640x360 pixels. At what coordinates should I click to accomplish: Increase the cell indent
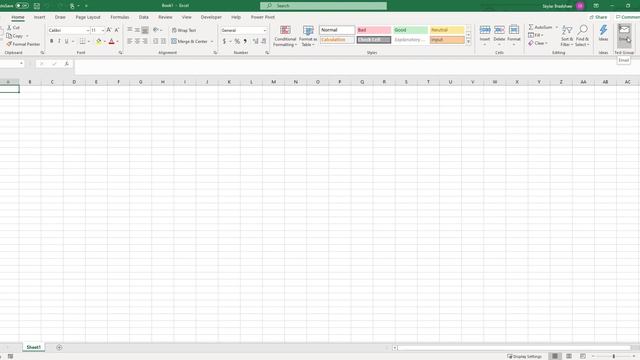pos(163,41)
